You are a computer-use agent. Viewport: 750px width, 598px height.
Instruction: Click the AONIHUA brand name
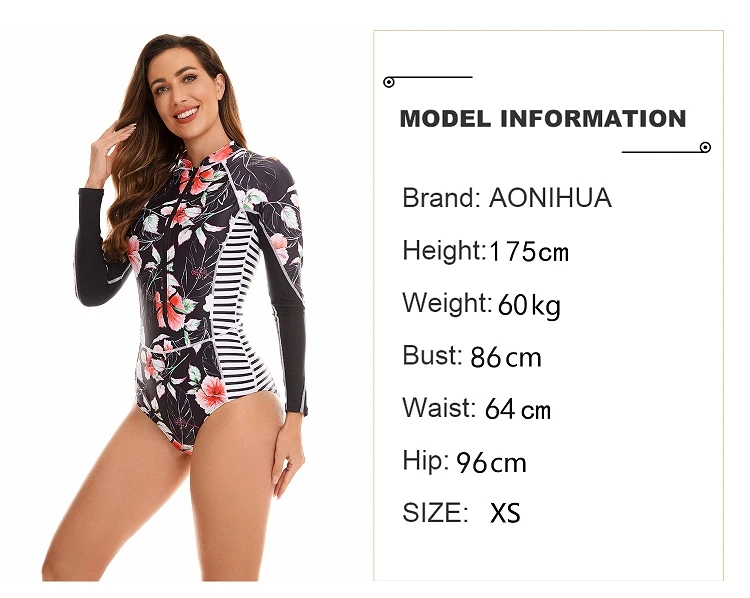pos(550,198)
